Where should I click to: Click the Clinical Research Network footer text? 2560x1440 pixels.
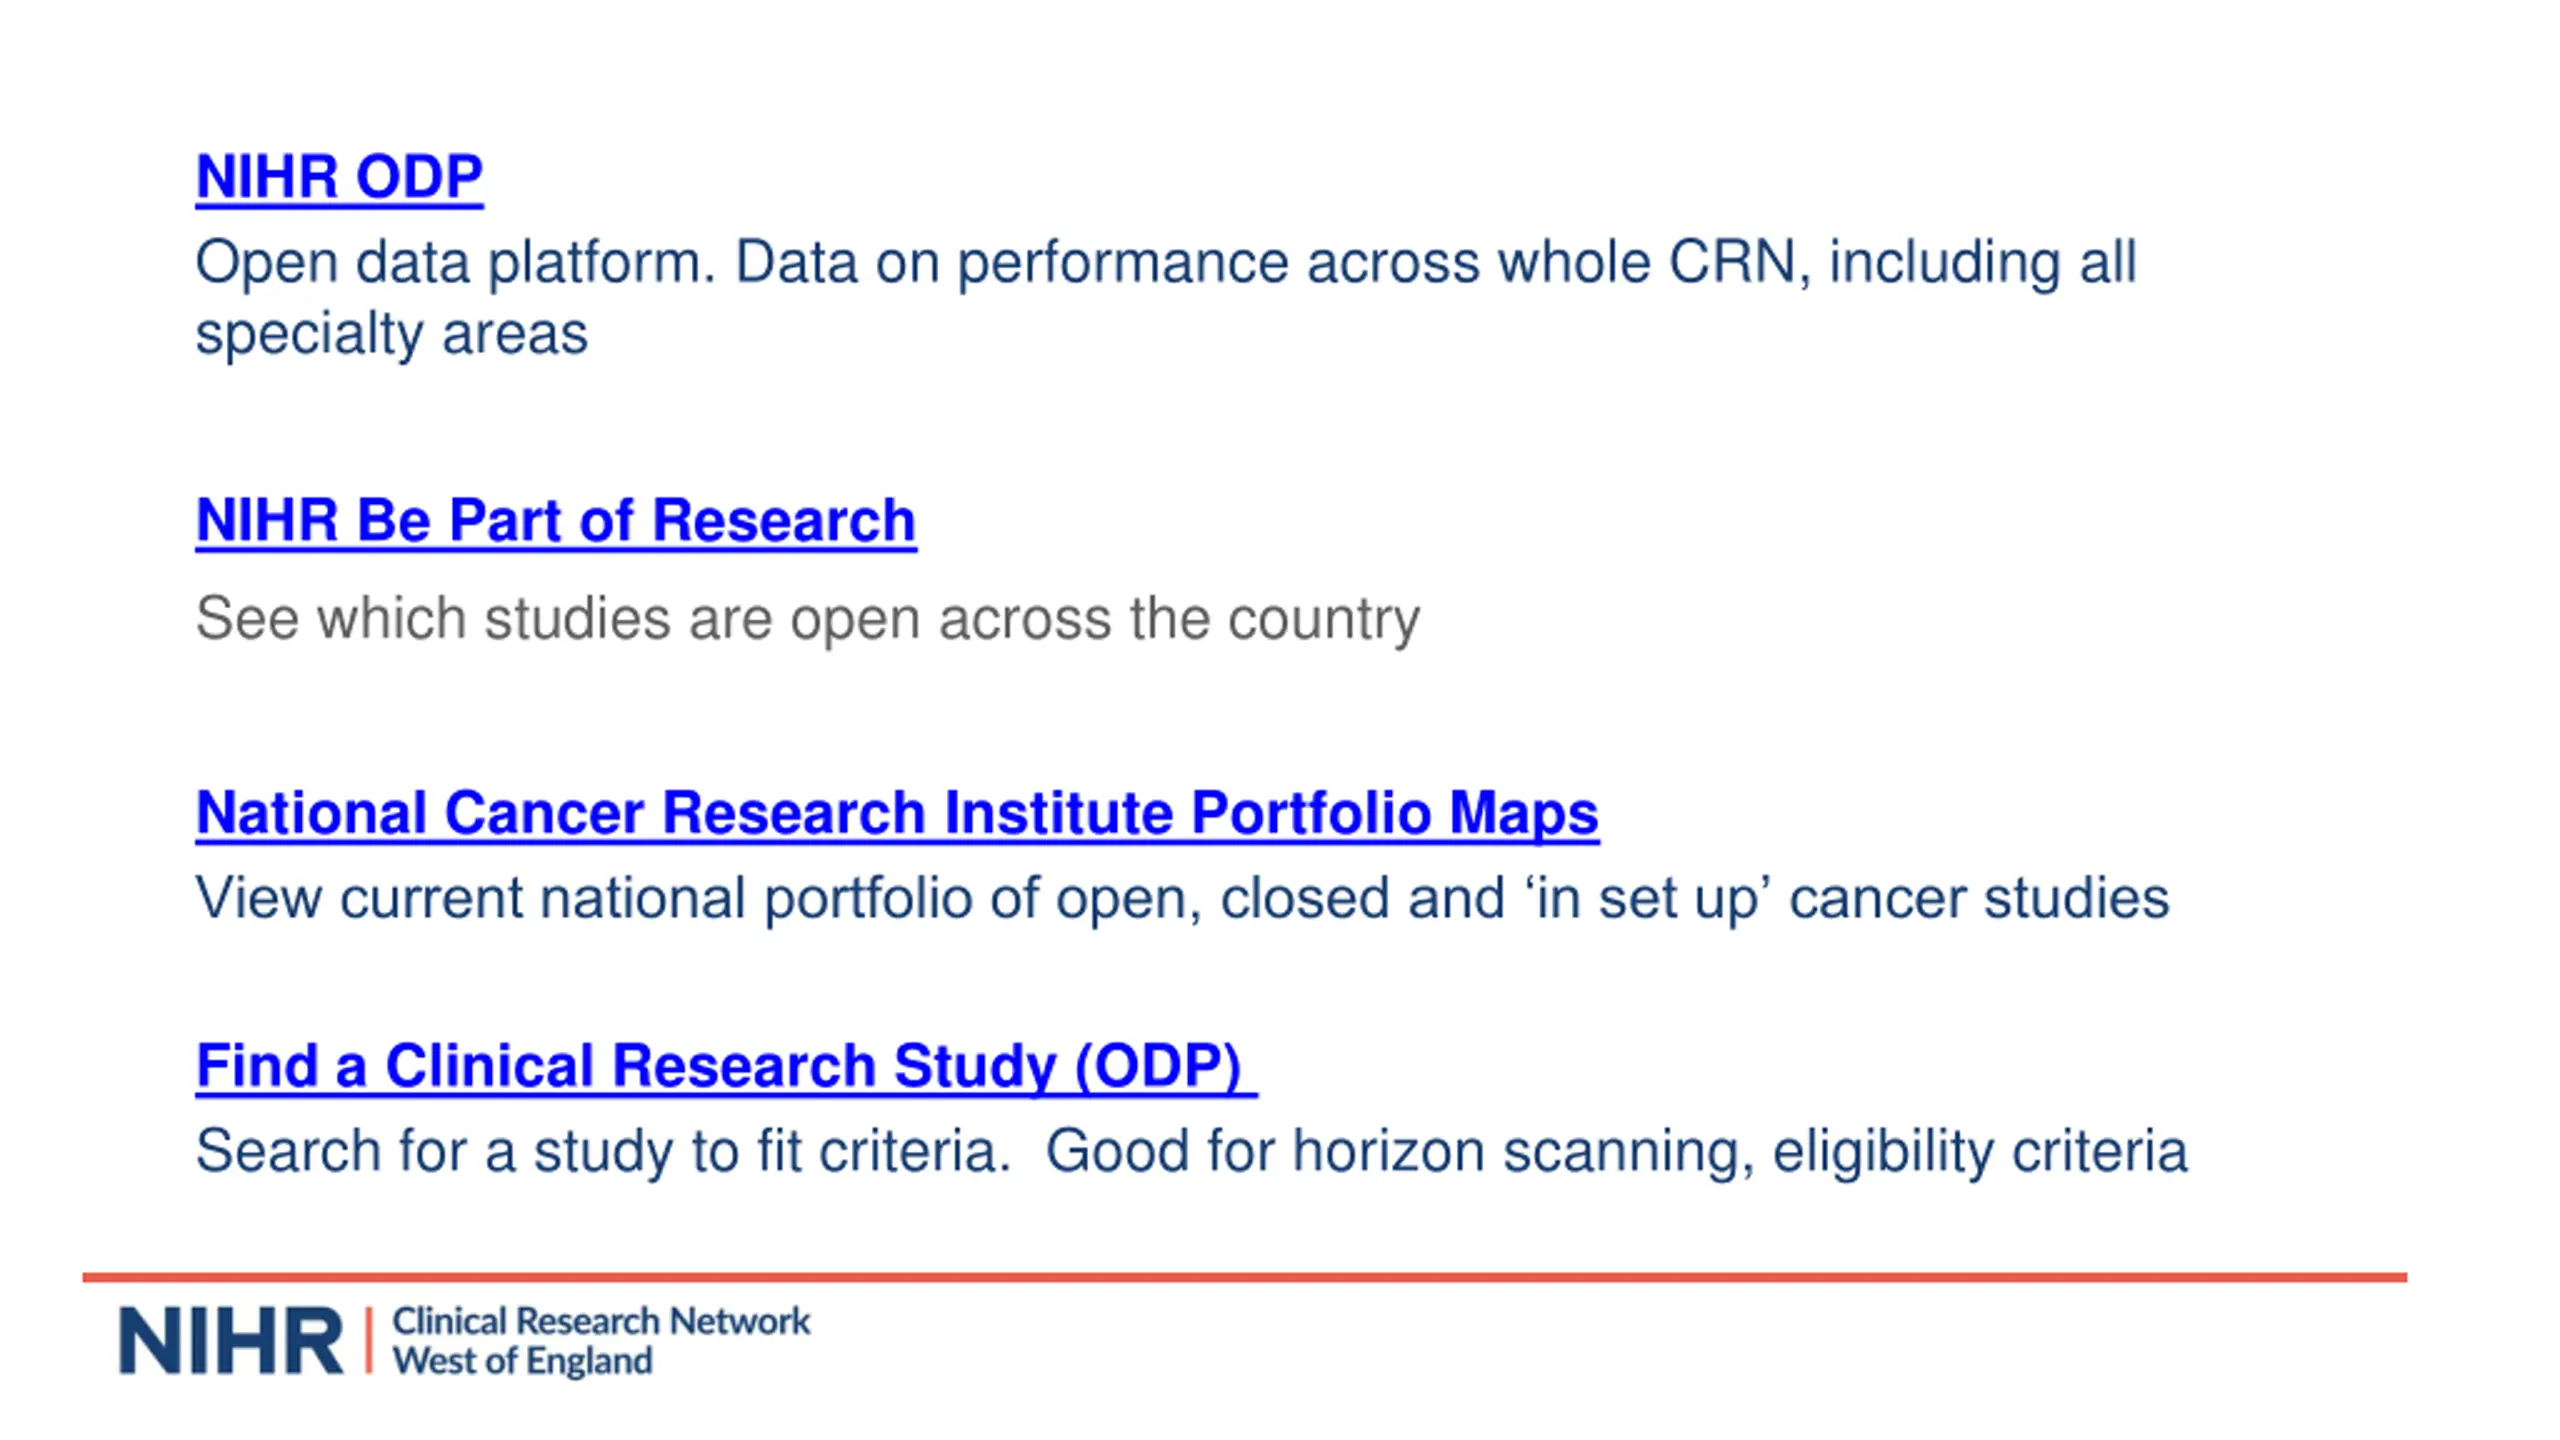click(x=601, y=1321)
